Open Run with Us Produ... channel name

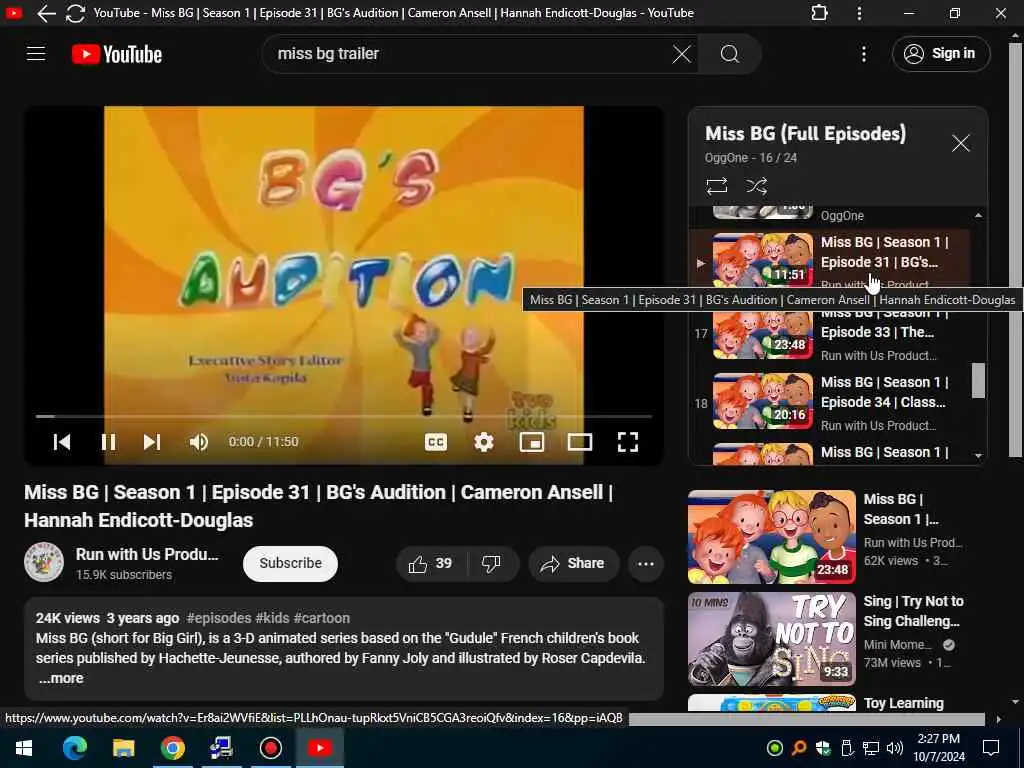click(147, 554)
